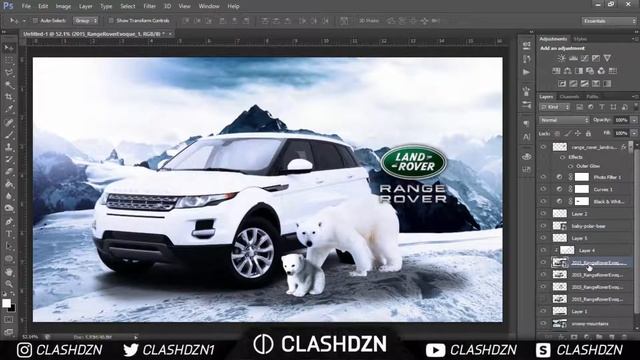Switch to the Channels tab
This screenshot has height=360, width=640.
(x=569, y=96)
